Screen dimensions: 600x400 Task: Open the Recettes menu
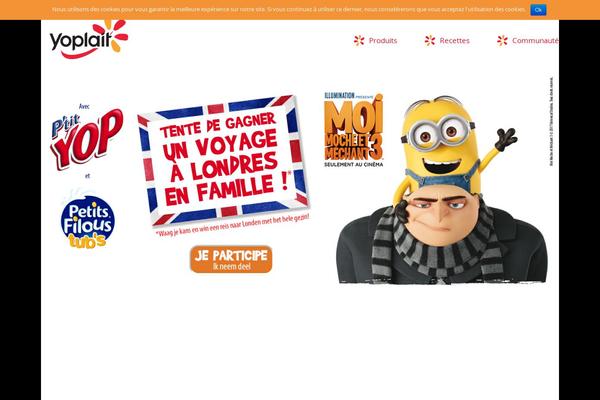[454, 41]
